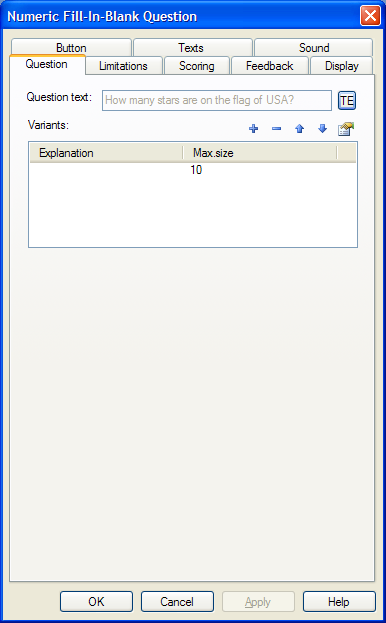This screenshot has width=386, height=623.
Task: Add a new variant with plus icon
Action: tap(253, 129)
